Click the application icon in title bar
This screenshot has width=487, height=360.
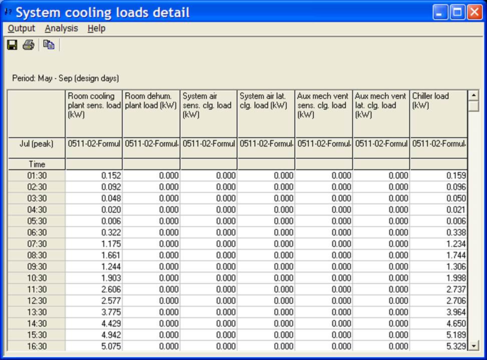coord(8,12)
